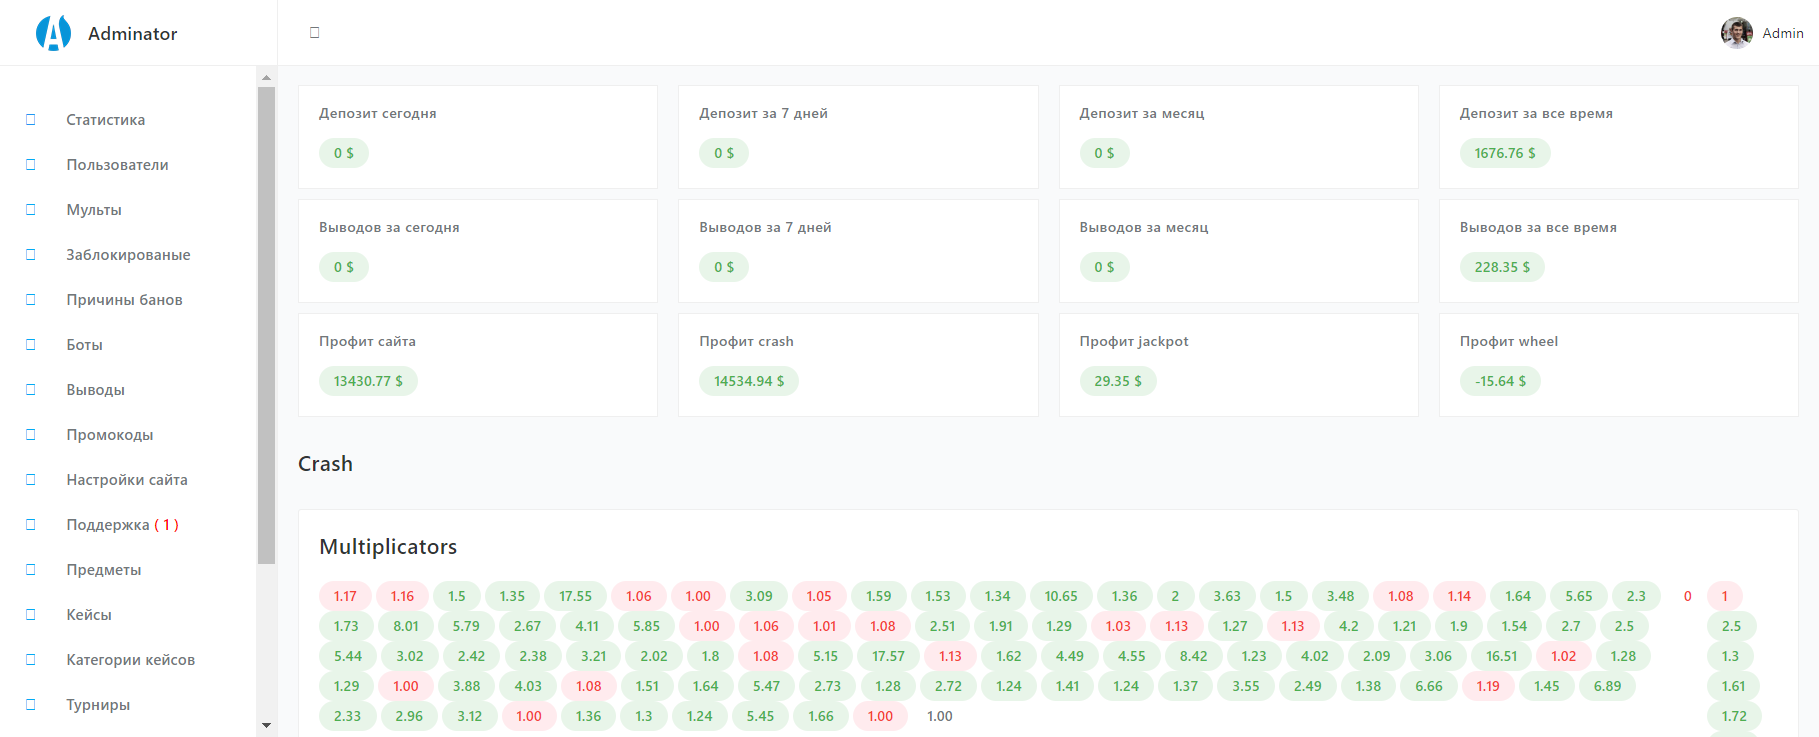The width and height of the screenshot is (1819, 737).
Task: Click the 8.42 multiplier badge
Action: tap(1193, 656)
